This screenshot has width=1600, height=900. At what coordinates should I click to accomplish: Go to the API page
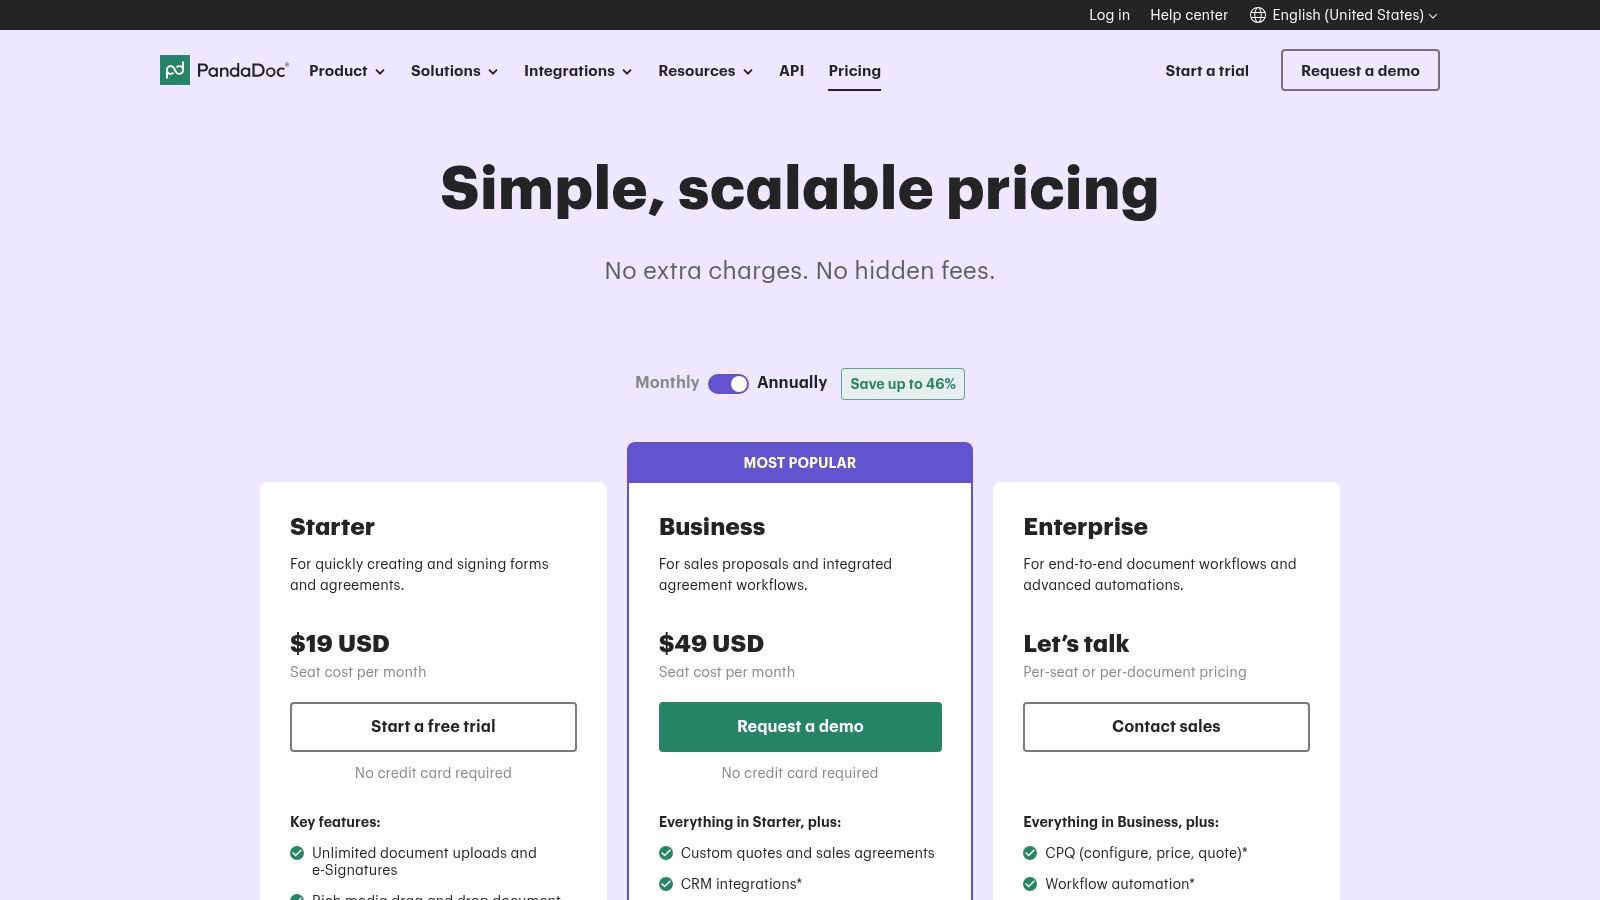click(x=791, y=71)
